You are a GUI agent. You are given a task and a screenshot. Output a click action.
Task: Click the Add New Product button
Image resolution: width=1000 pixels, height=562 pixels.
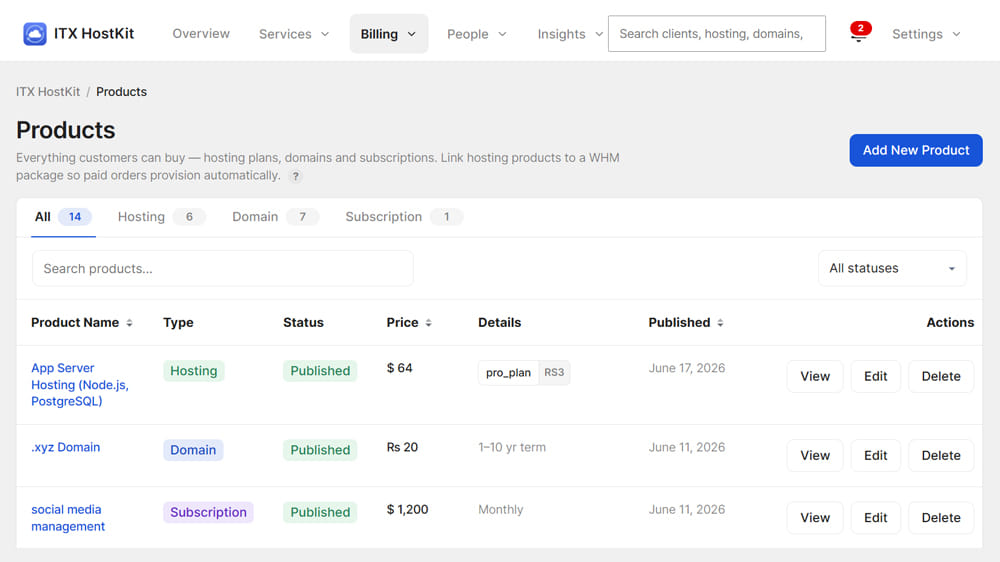916,151
